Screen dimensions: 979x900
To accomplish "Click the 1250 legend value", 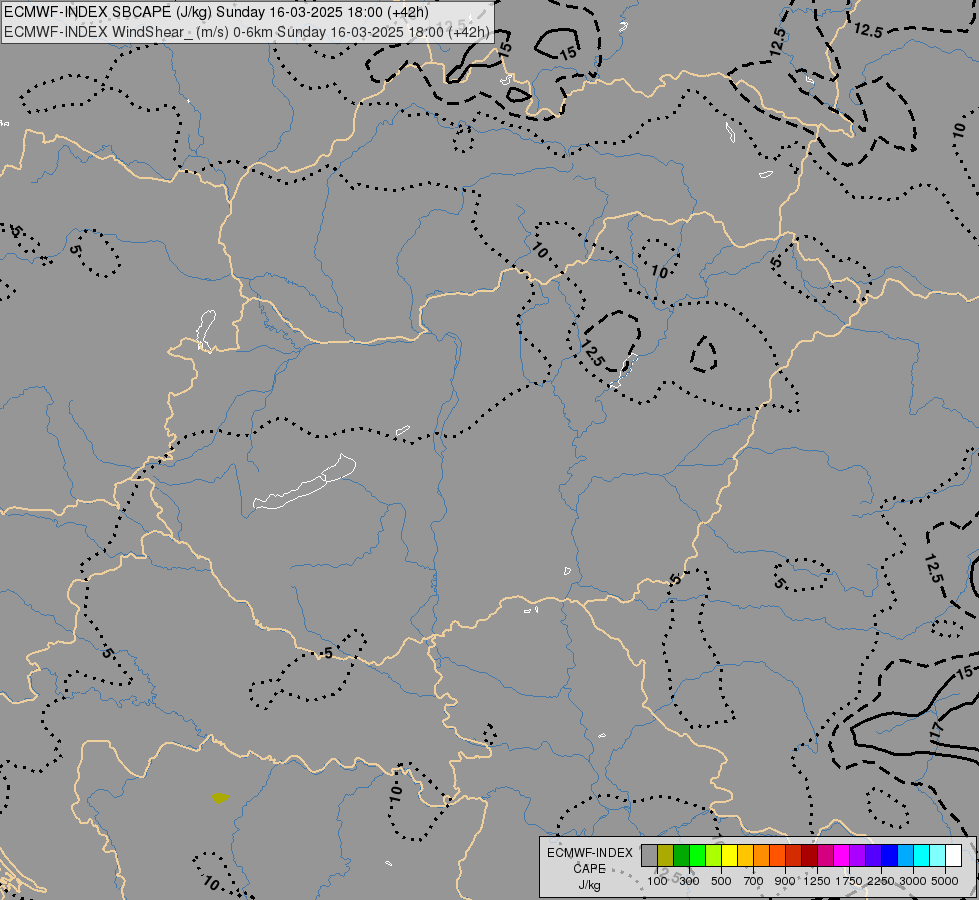I will [817, 881].
